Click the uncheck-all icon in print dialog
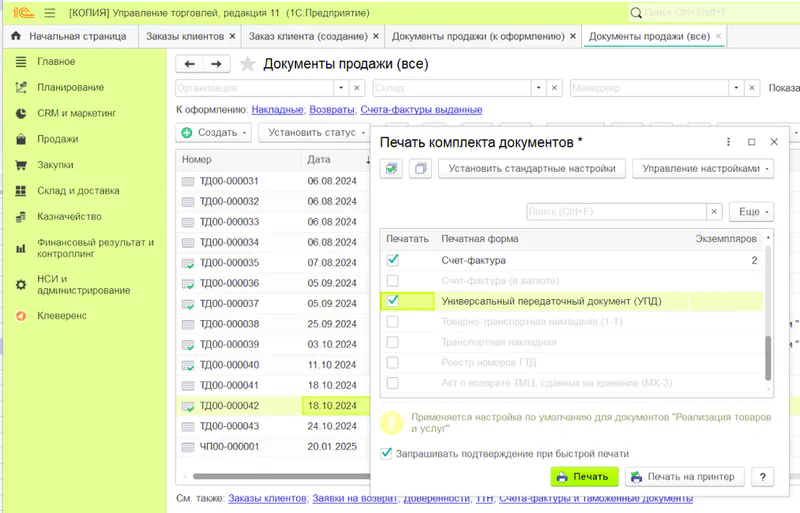 point(420,169)
